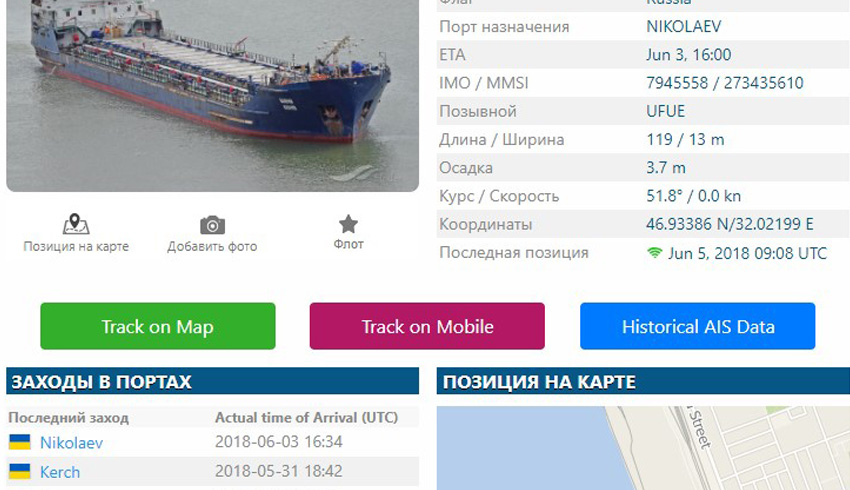Open Historical AIS Data
850x490 pixels.
pos(698,326)
